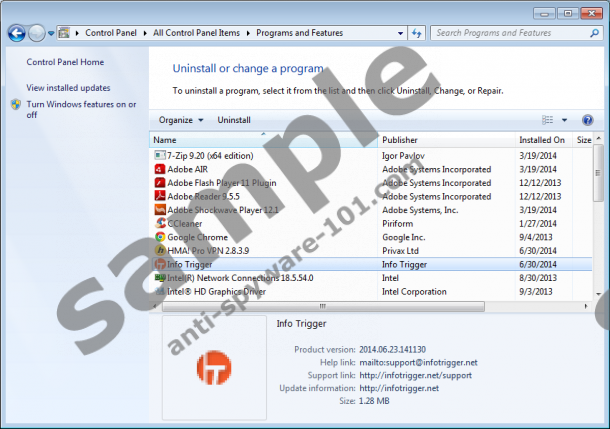Image resolution: width=610 pixels, height=429 pixels.
Task: Click the Google Chrome icon in list
Action: pyautogui.click(x=160, y=238)
